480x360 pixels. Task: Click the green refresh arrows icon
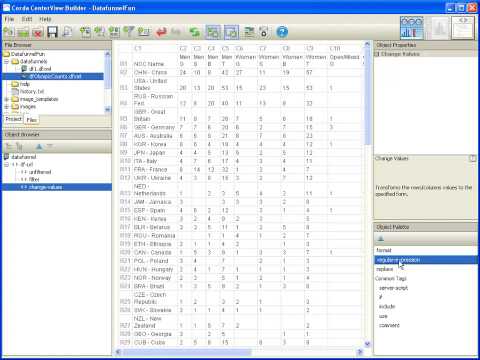coord(194,32)
